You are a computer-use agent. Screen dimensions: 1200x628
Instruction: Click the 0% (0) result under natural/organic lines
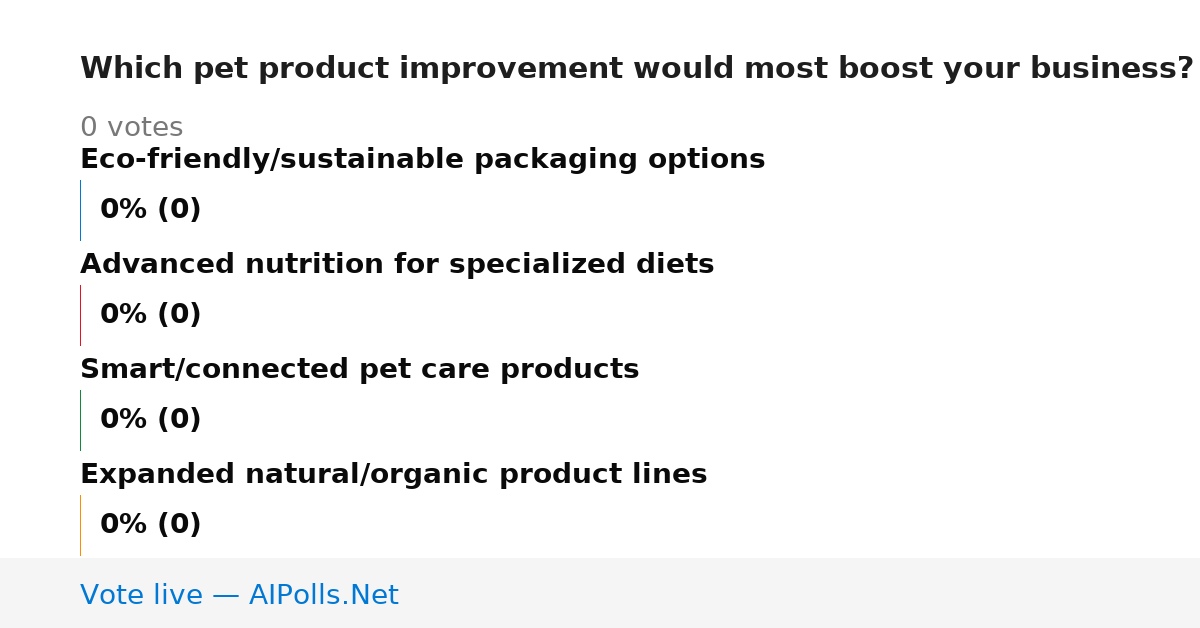(150, 525)
